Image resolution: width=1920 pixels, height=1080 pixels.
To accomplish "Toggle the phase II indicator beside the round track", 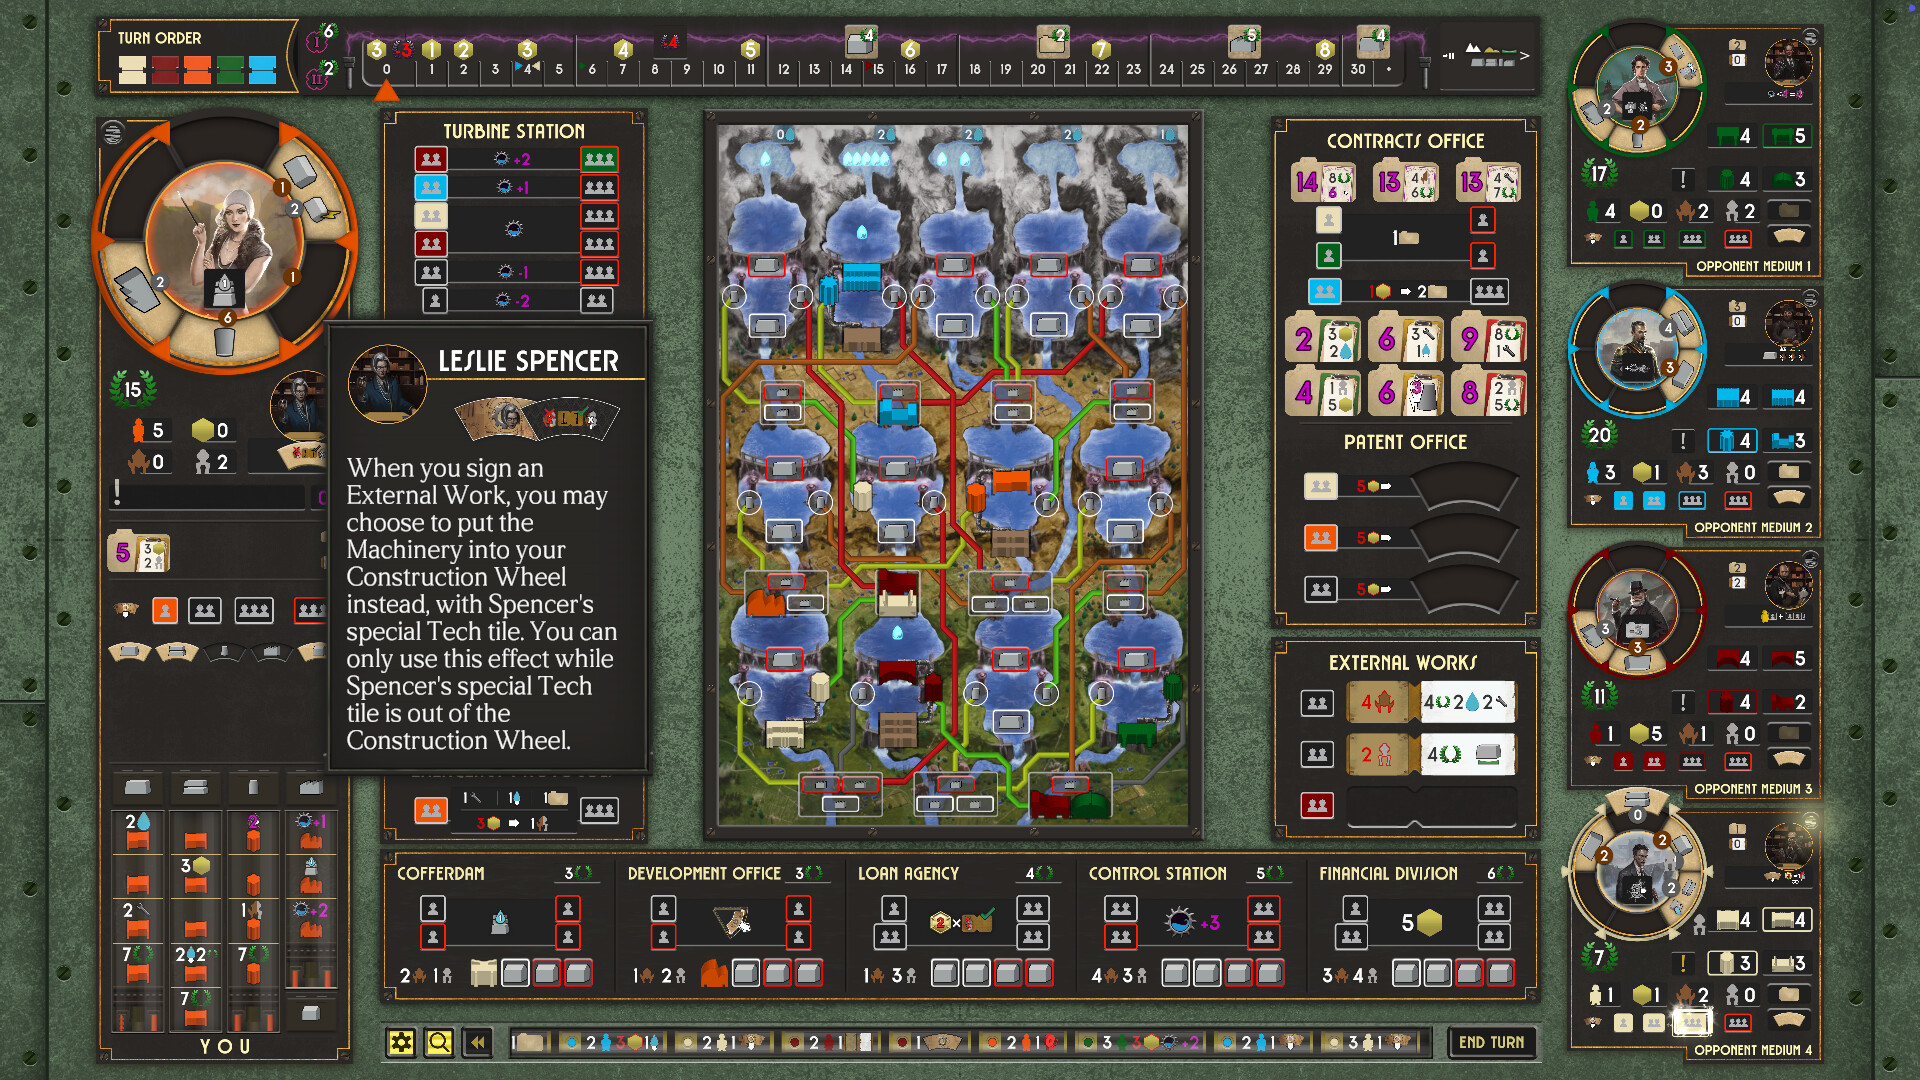I will (x=316, y=77).
